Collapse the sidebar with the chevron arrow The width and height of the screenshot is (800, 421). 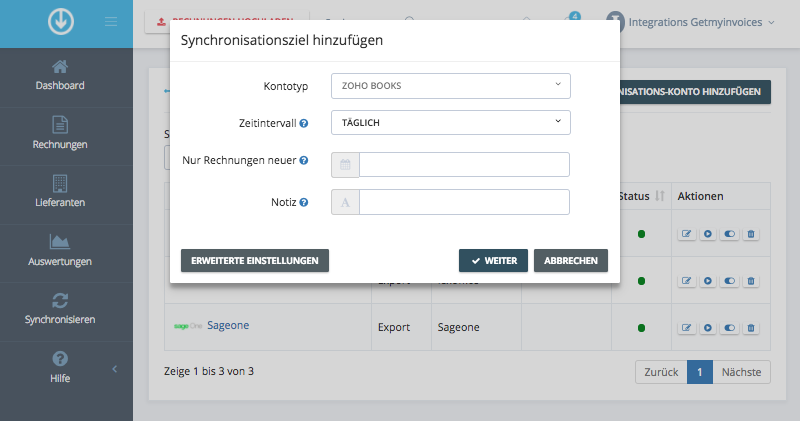click(115, 368)
